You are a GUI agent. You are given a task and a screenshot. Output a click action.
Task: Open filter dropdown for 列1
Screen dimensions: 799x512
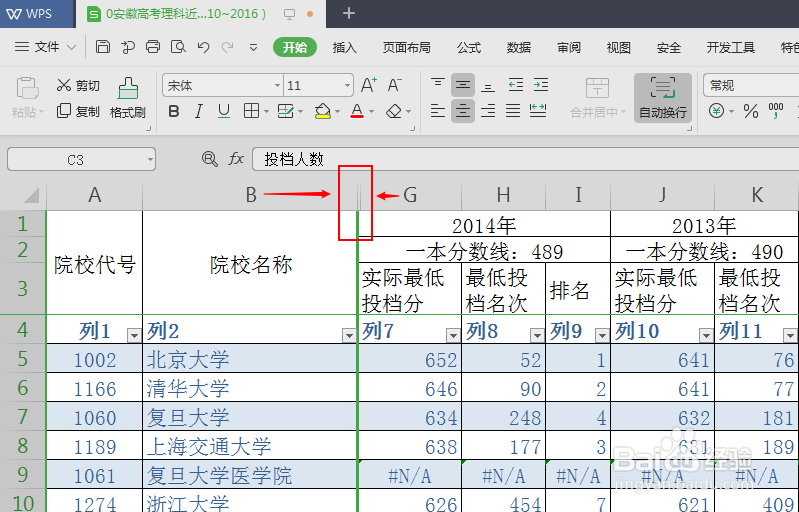coord(134,335)
